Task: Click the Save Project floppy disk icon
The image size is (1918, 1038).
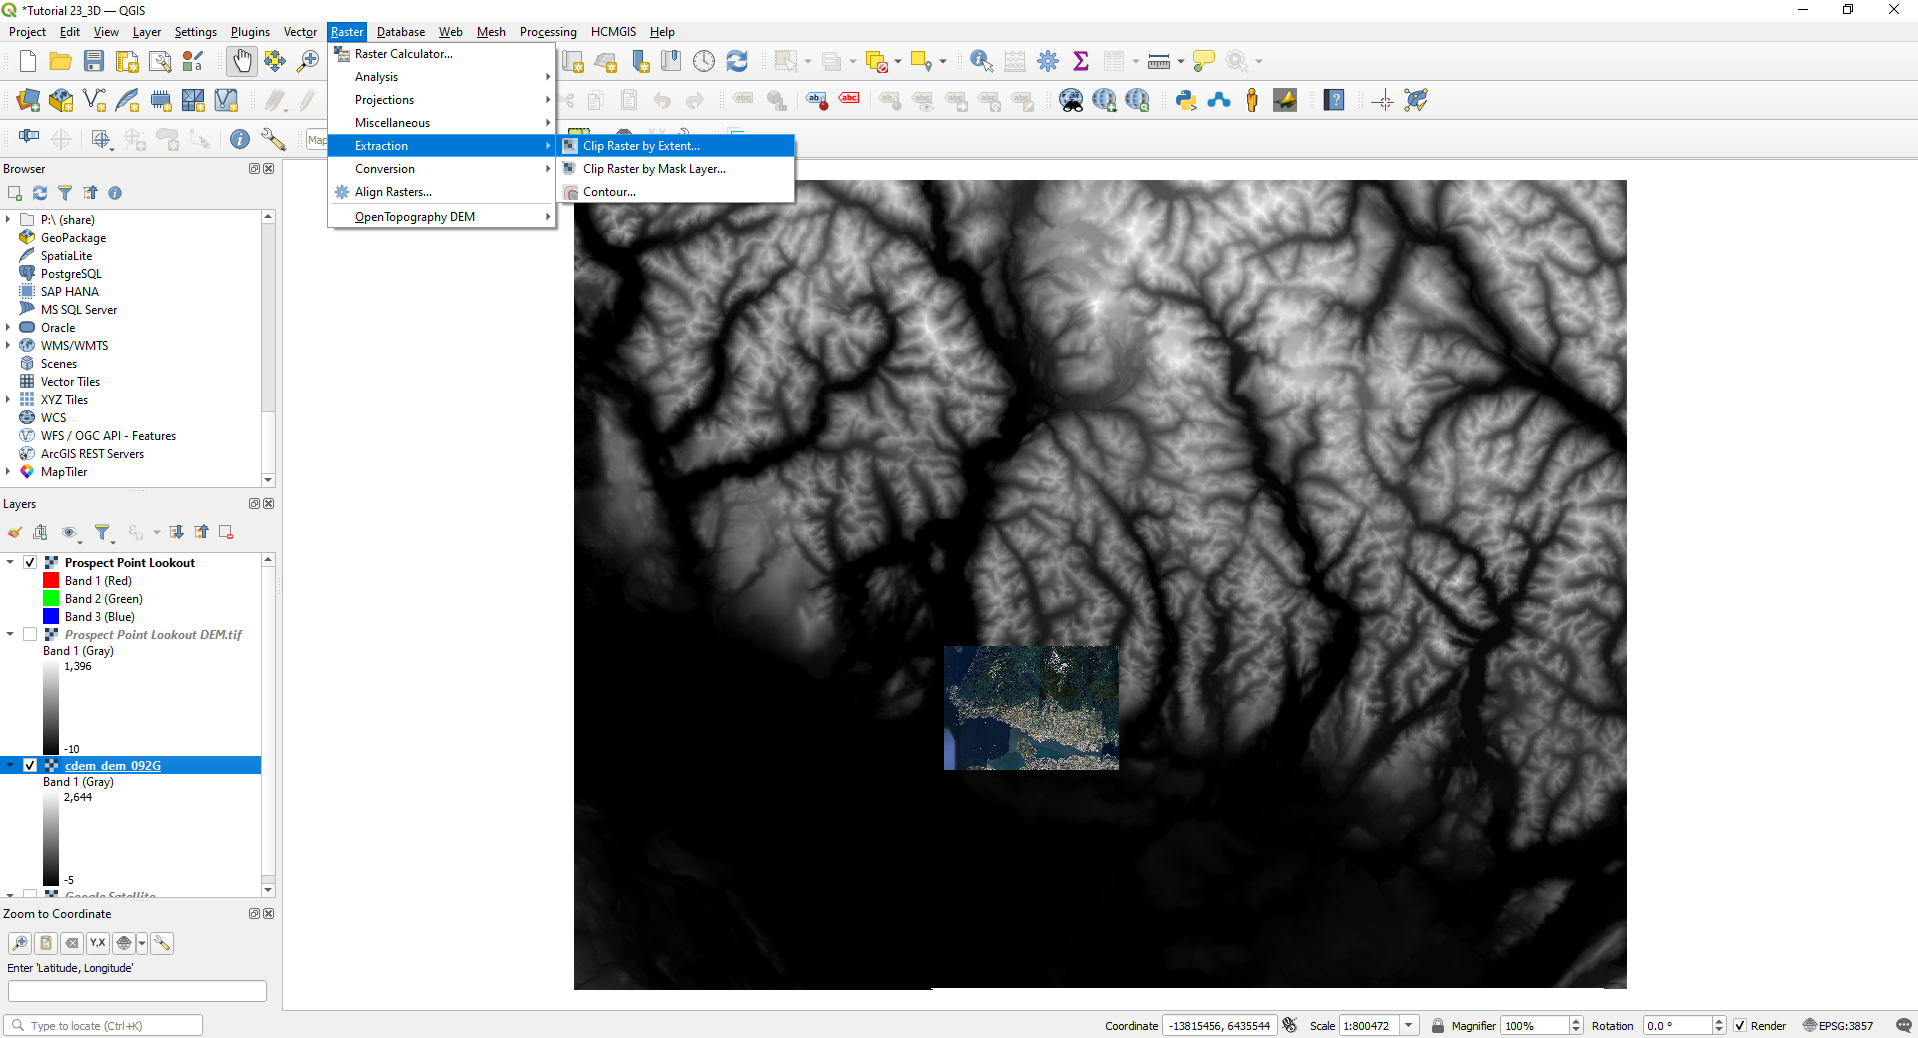Action: coord(94,61)
